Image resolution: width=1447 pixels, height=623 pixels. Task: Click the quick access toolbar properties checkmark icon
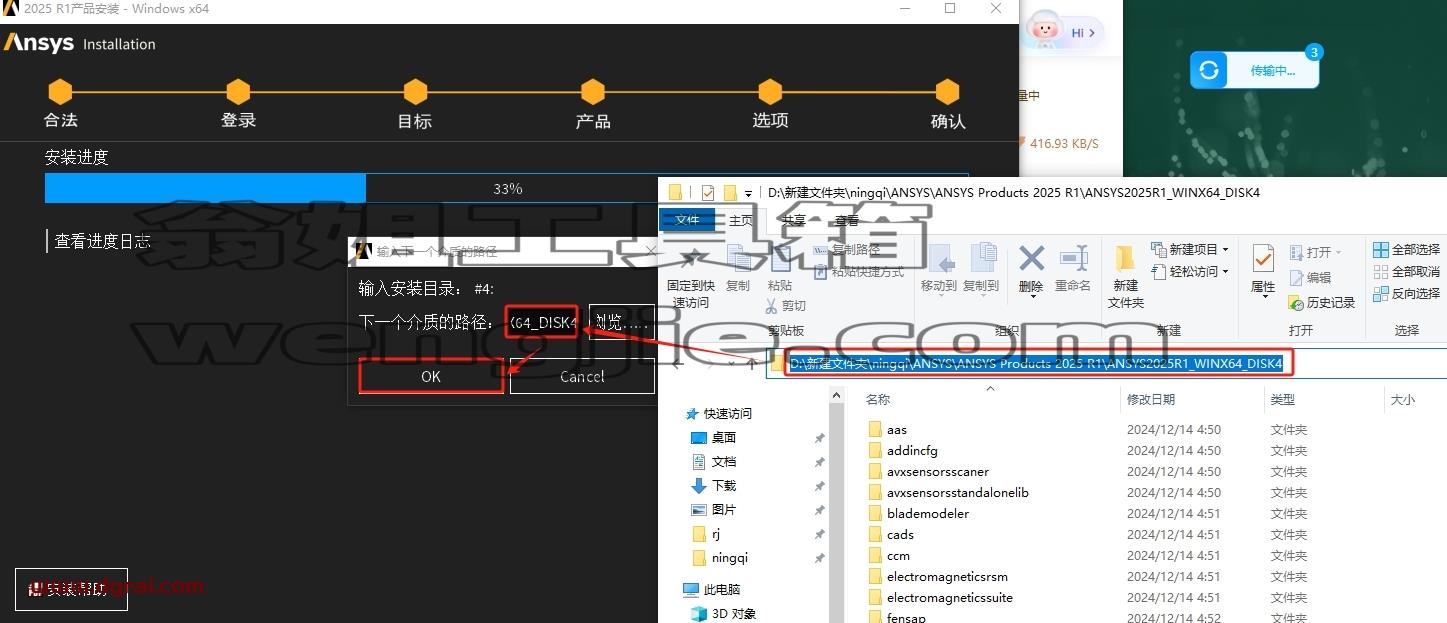pyautogui.click(x=708, y=192)
